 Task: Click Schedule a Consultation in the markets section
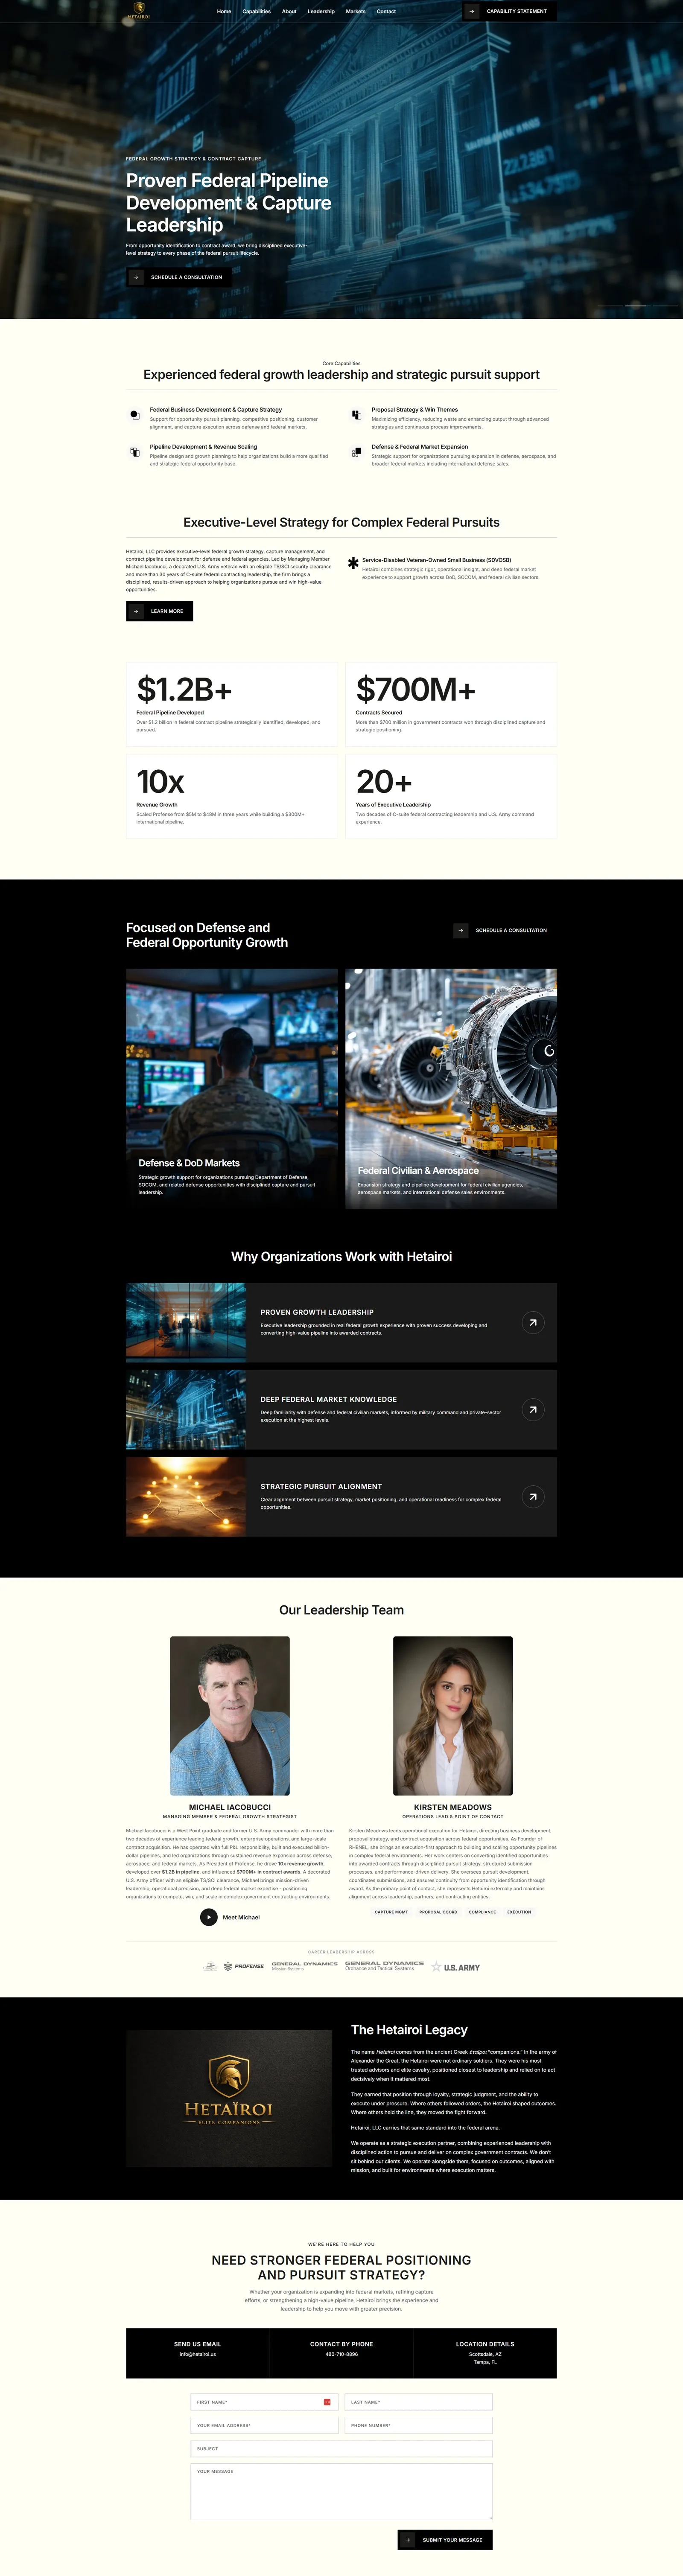(505, 930)
